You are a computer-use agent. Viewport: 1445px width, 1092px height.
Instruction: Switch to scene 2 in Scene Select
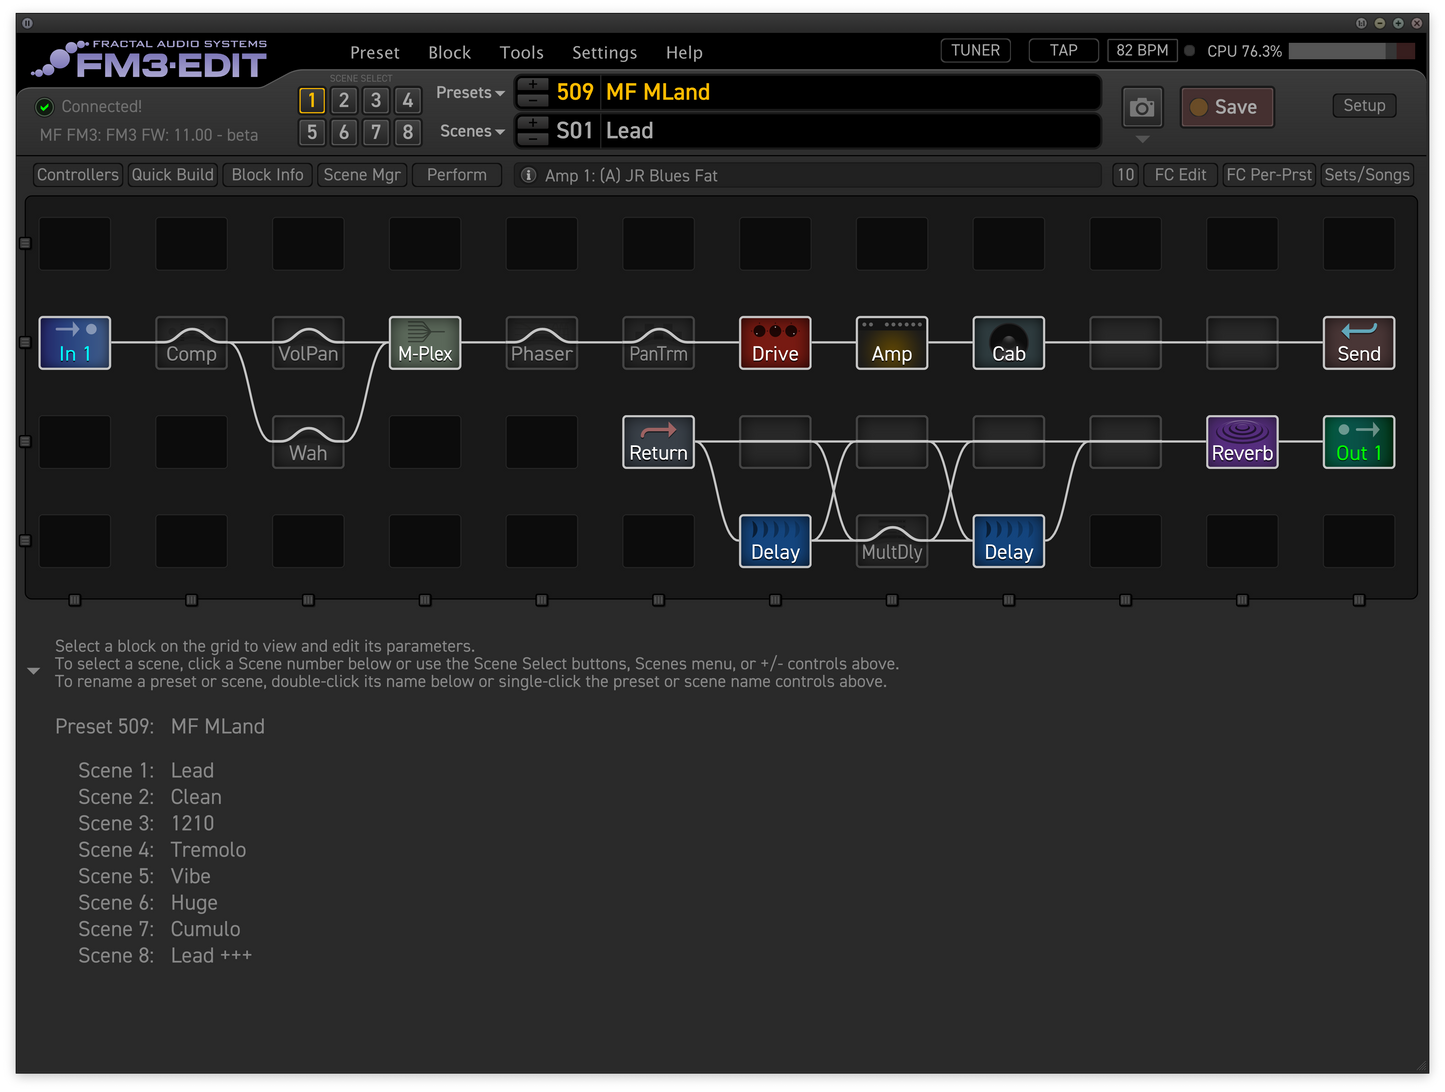(344, 100)
